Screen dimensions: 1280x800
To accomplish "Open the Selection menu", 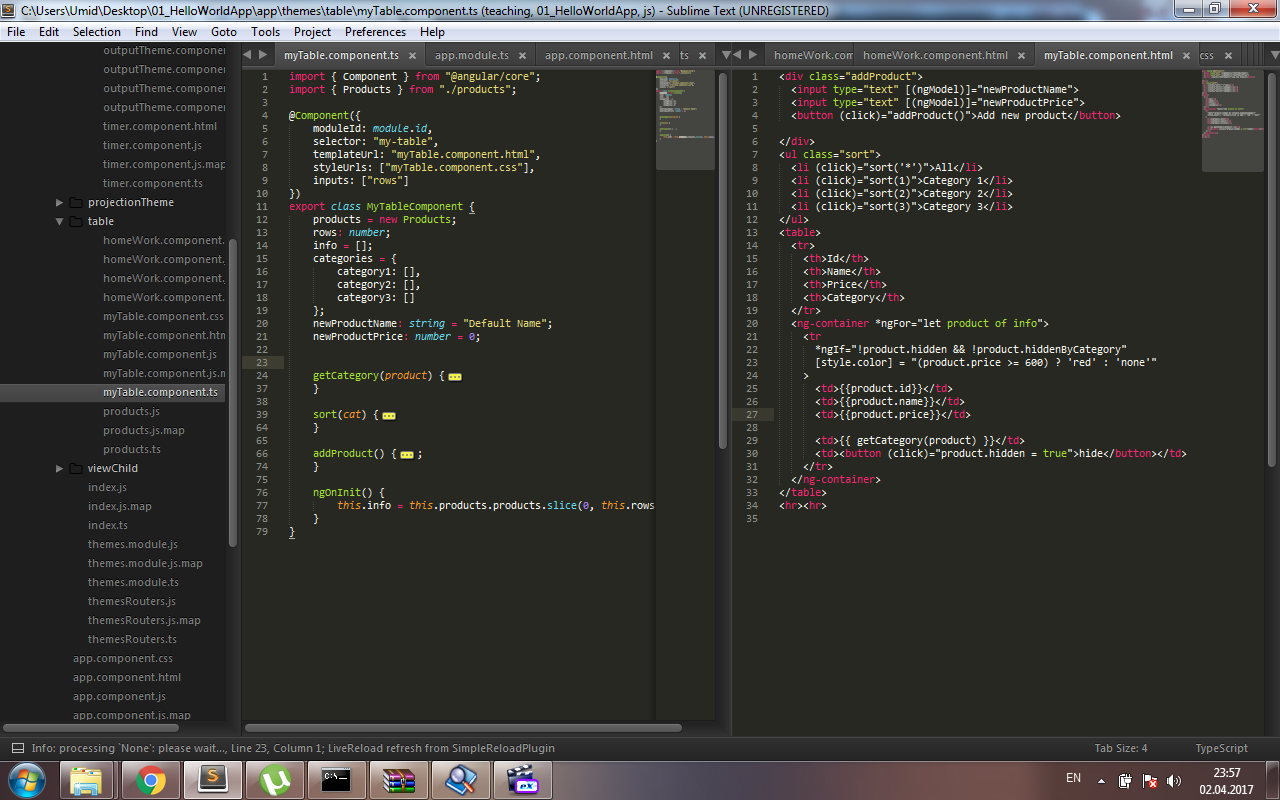I will tap(96, 31).
